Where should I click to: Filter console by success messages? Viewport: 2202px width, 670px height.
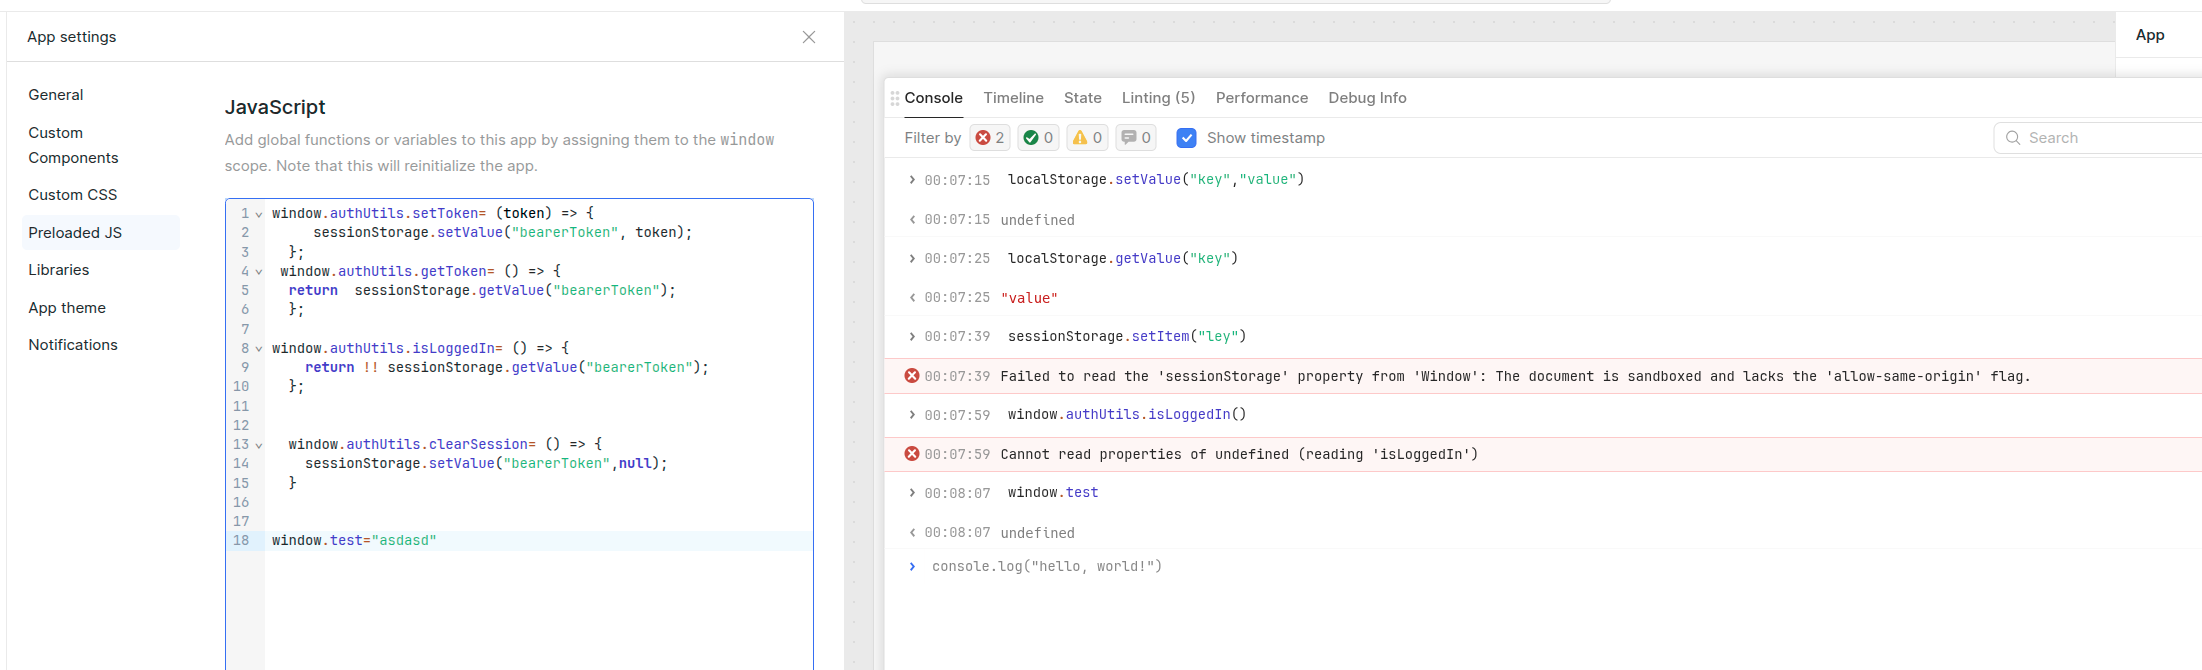point(1038,138)
